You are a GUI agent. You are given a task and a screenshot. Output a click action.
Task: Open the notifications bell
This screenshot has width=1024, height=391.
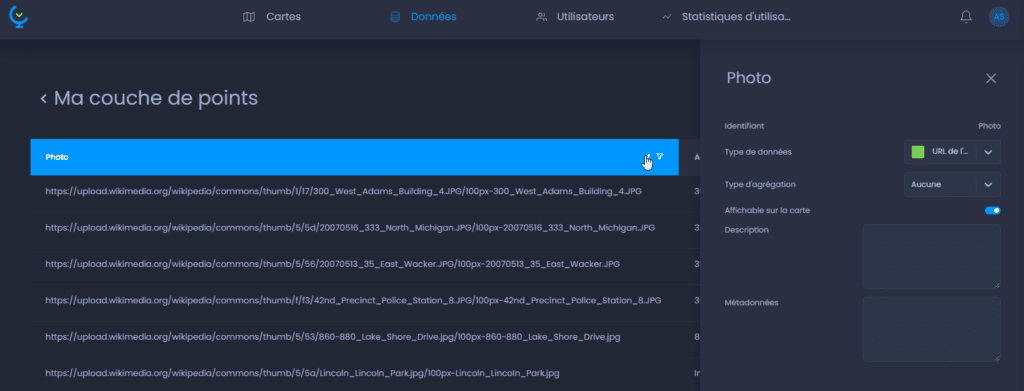coord(966,17)
